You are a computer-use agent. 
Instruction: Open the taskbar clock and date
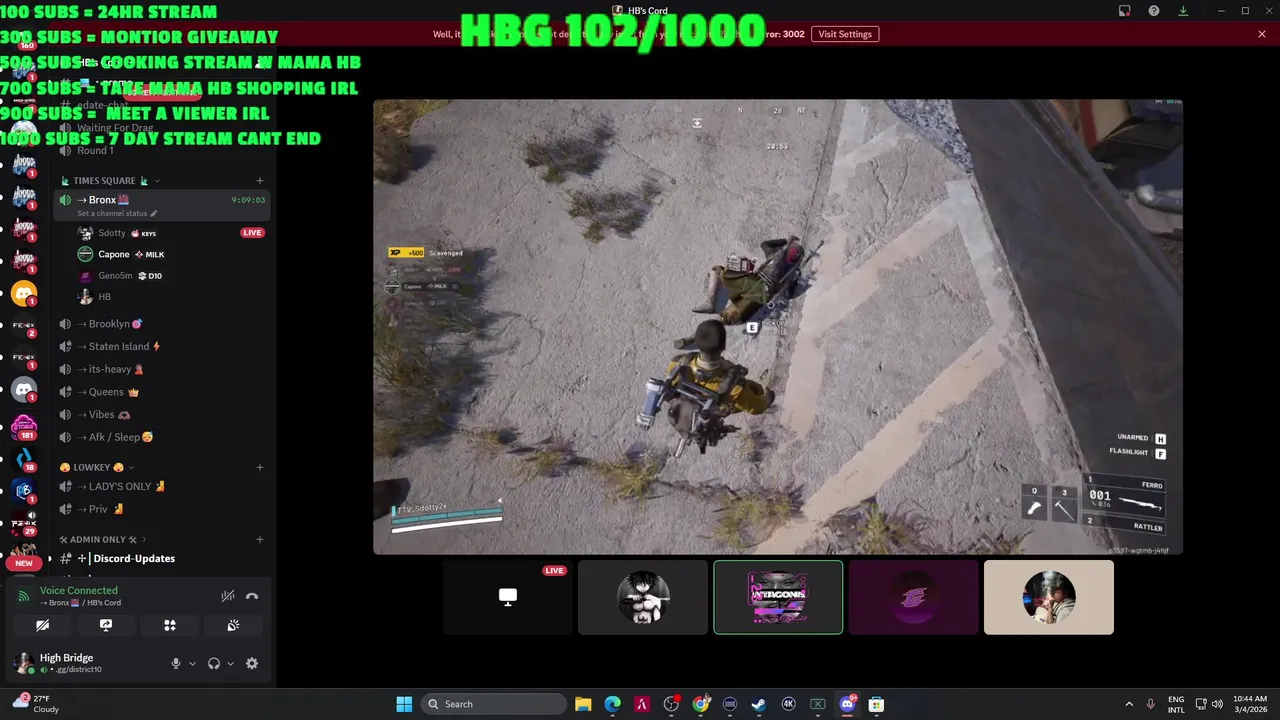click(1250, 704)
